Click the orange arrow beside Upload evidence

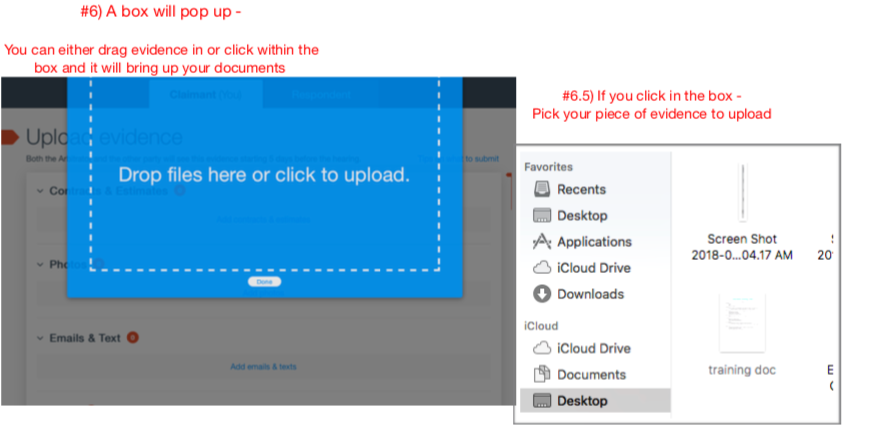10,136
